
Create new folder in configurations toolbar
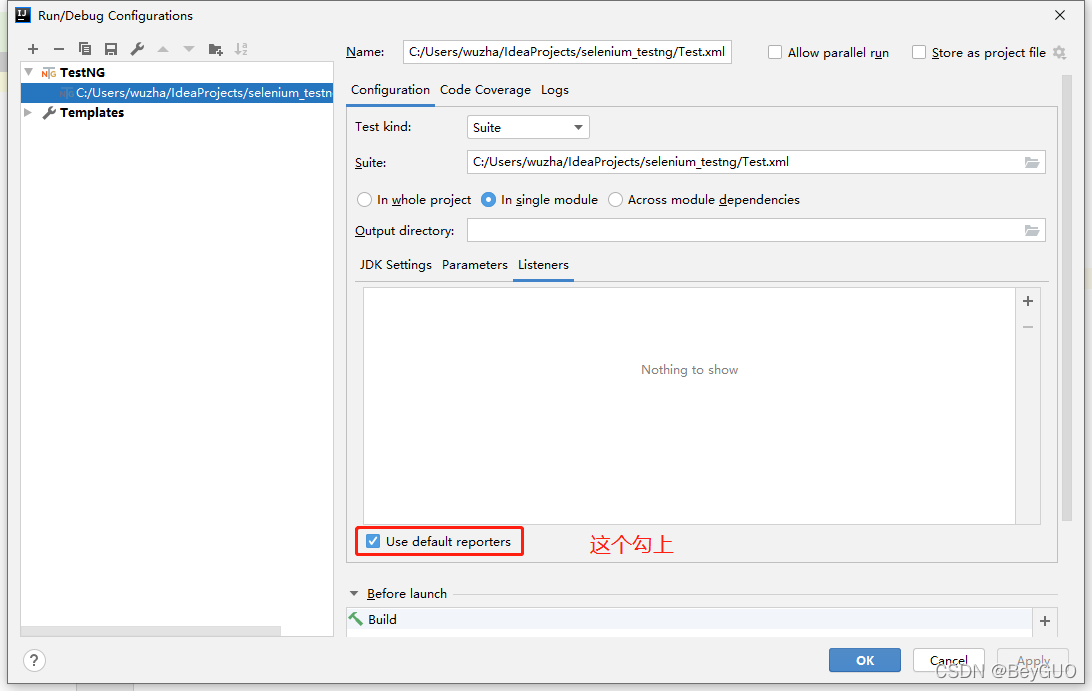(x=215, y=49)
